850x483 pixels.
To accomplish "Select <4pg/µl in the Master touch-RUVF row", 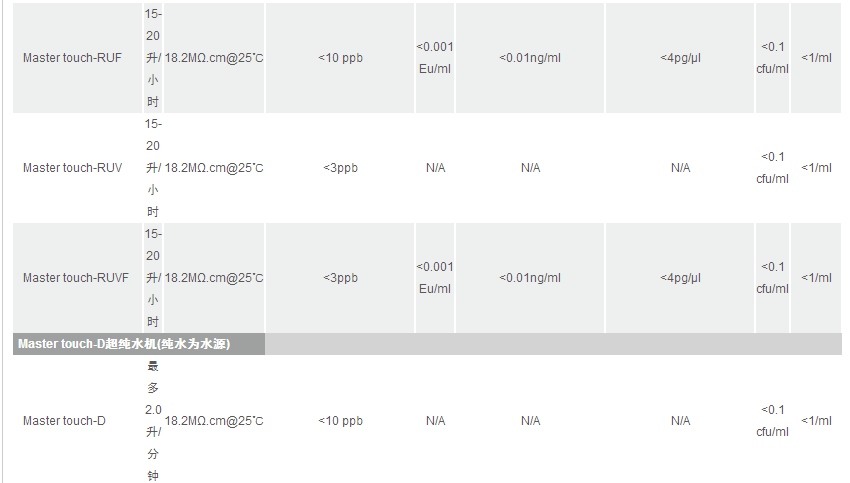I will tap(680, 278).
